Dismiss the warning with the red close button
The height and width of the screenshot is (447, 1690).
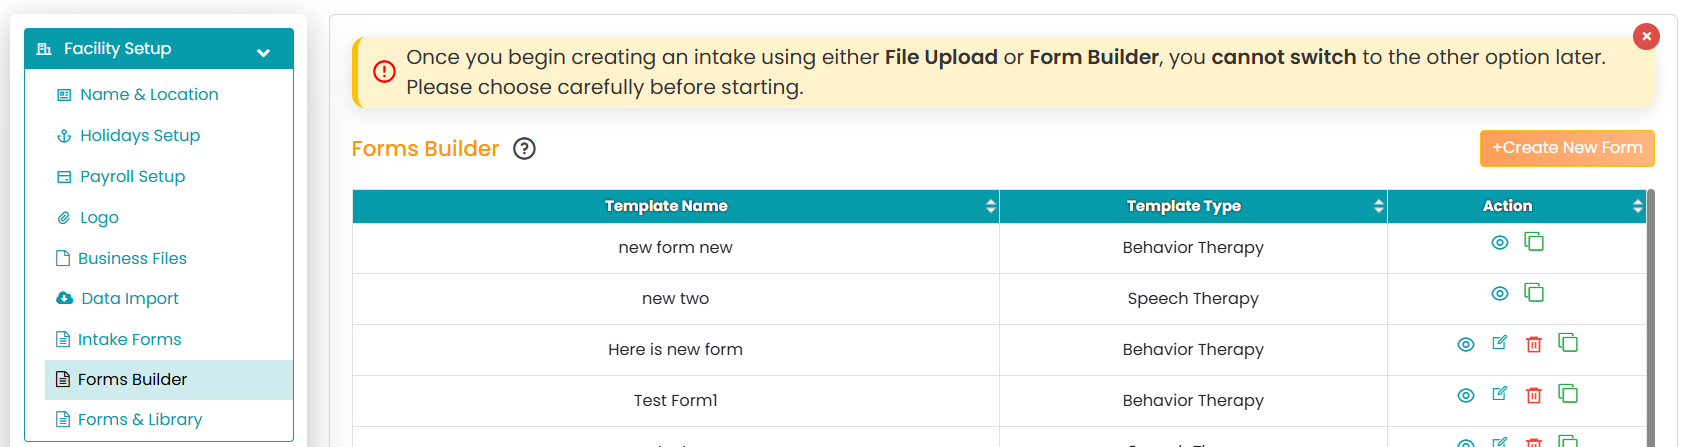pyautogui.click(x=1646, y=36)
